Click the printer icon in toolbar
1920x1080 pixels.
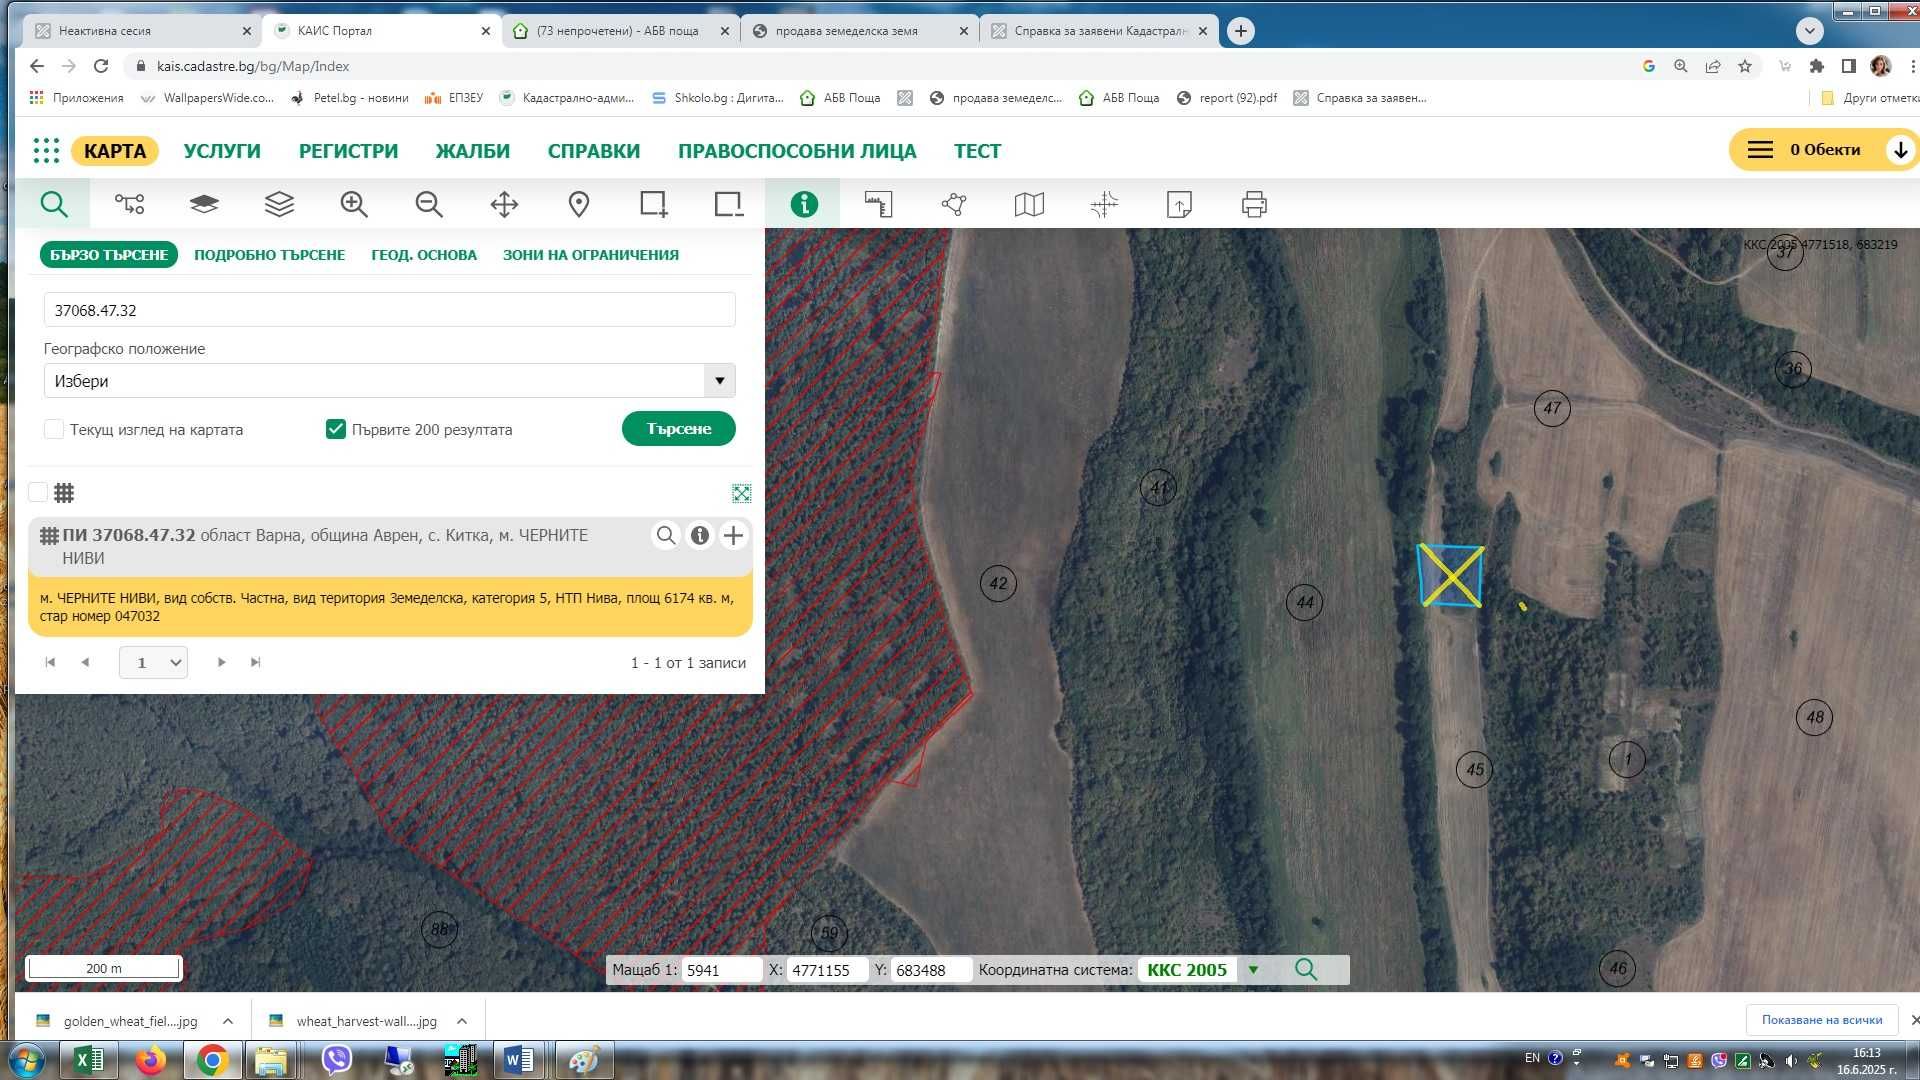(1254, 205)
